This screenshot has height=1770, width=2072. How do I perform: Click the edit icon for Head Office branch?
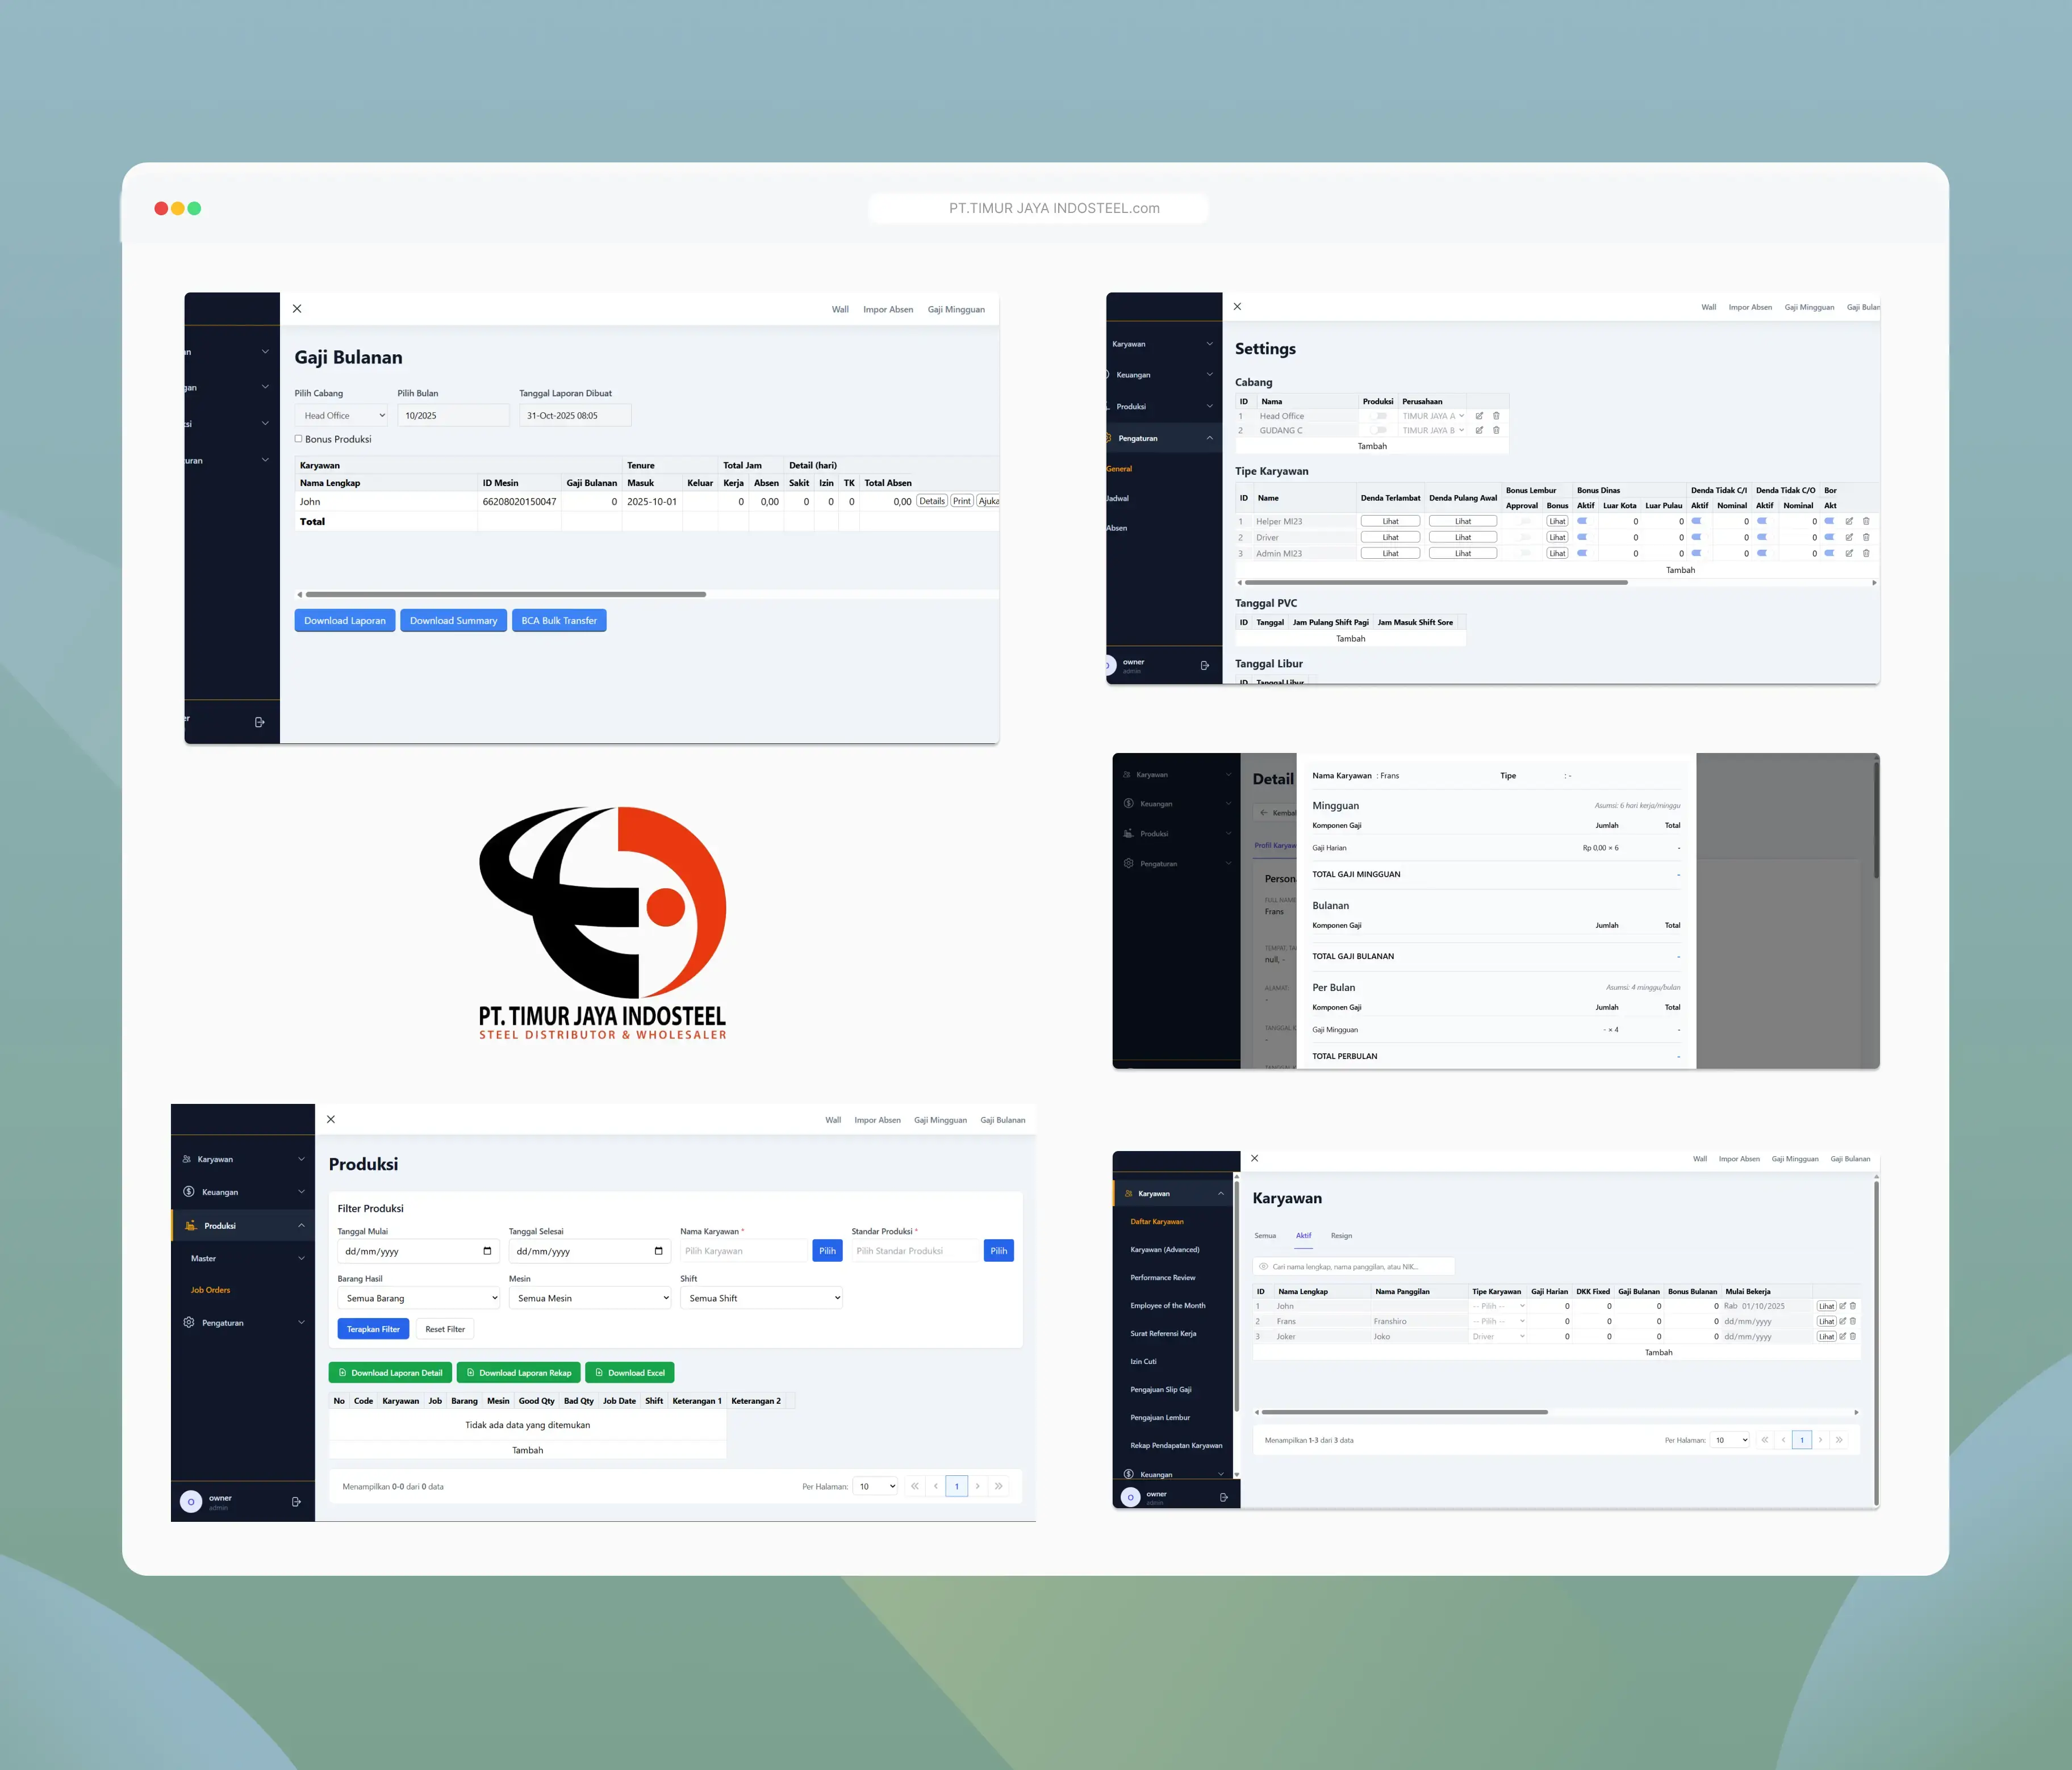(1479, 416)
